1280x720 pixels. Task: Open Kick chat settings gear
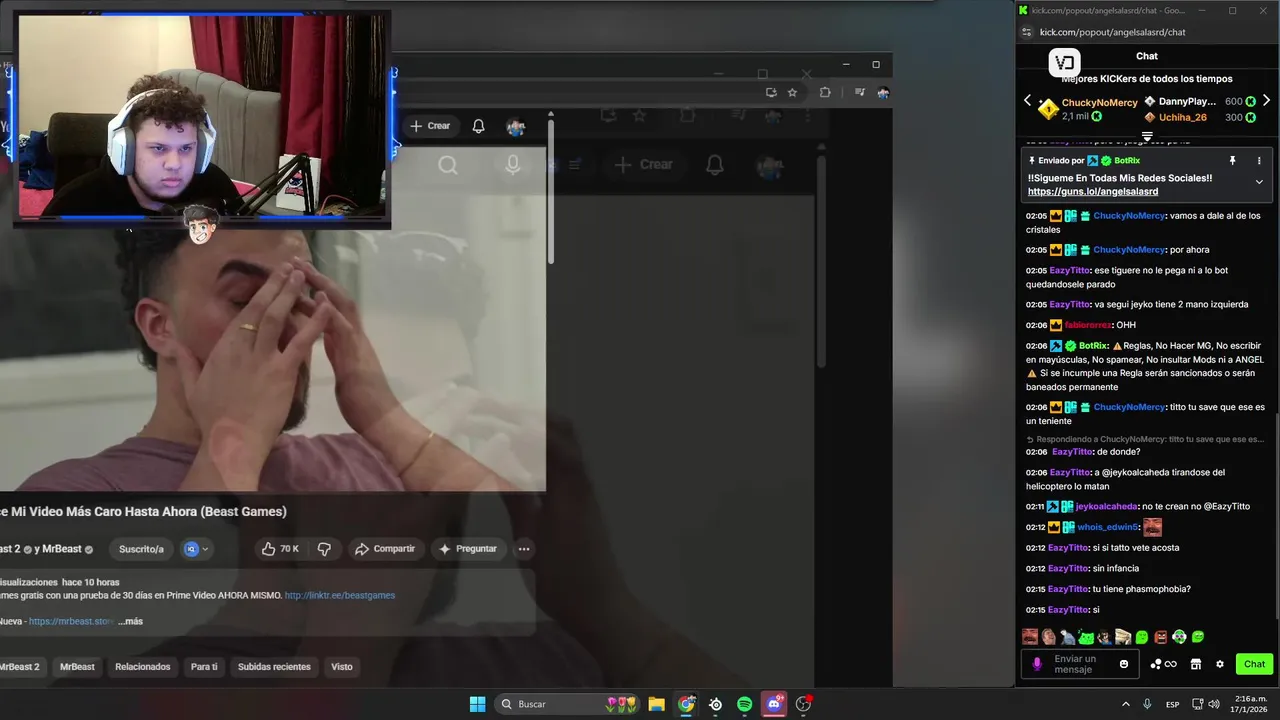1220,664
